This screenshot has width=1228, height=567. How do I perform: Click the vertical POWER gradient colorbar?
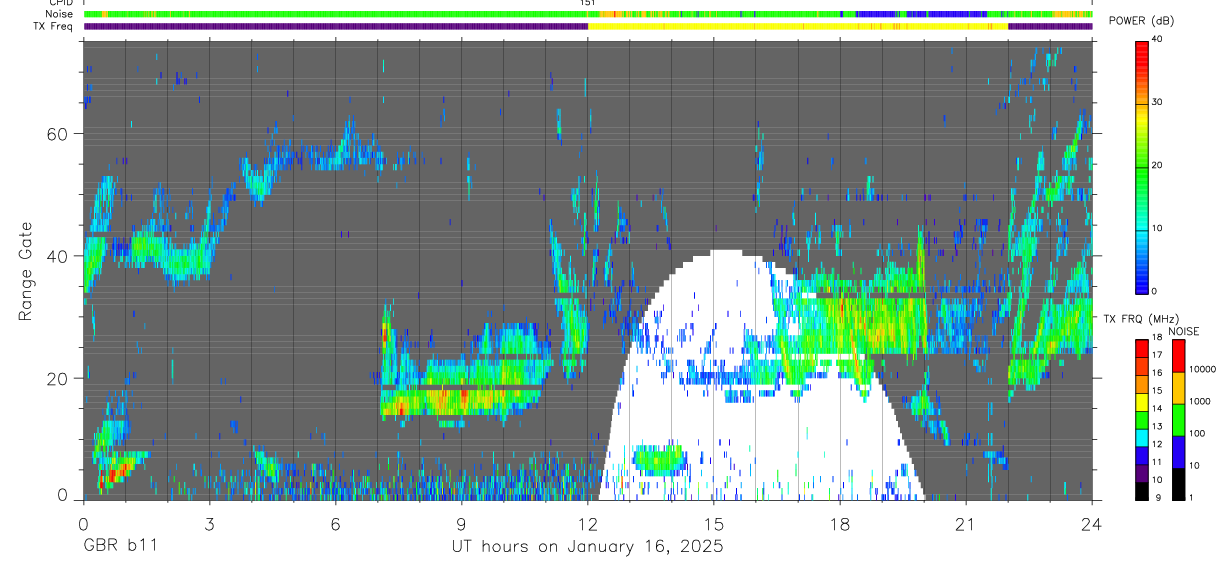1141,166
